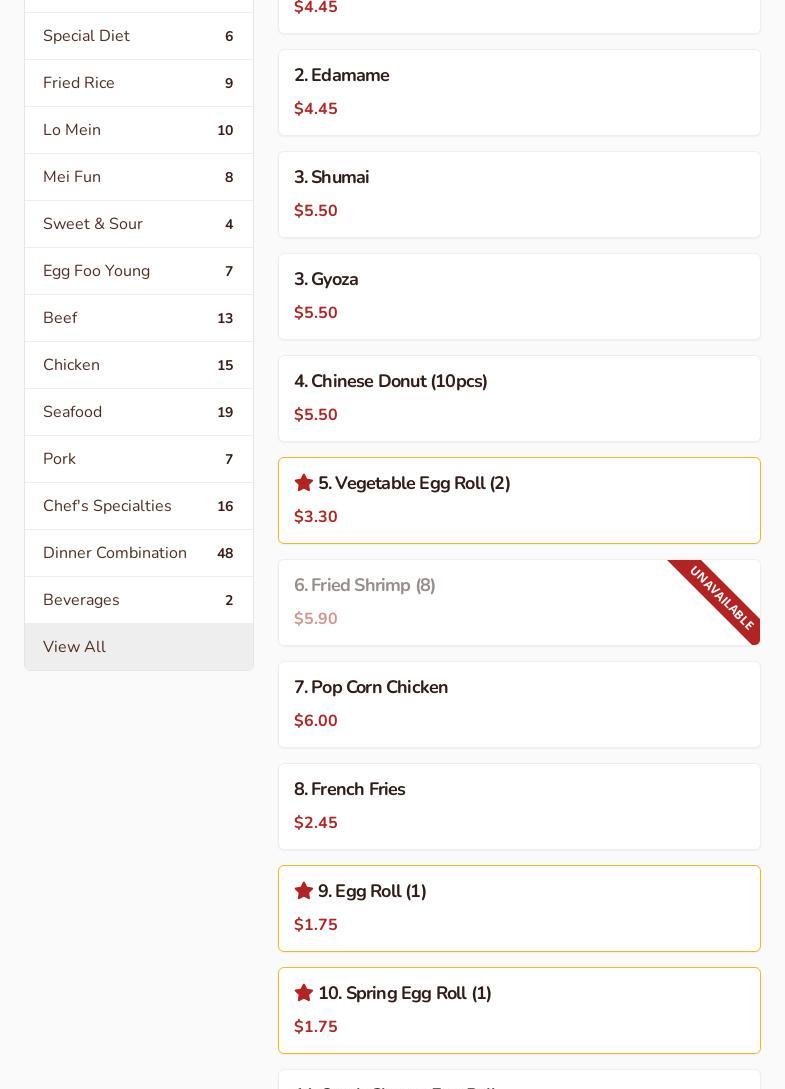Select the Beverages category
Screen dimensions: 785x1089
click(138, 600)
